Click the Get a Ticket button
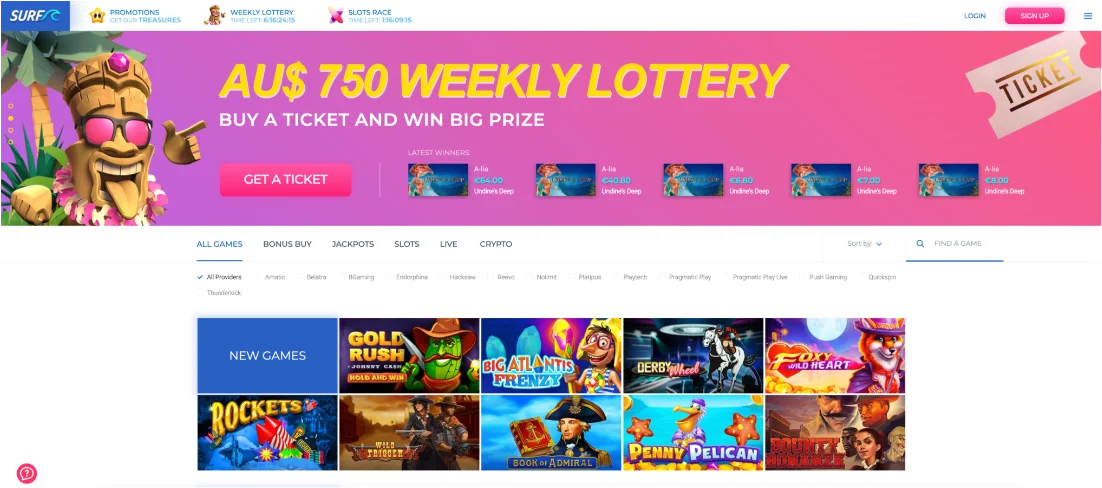 pyautogui.click(x=285, y=179)
